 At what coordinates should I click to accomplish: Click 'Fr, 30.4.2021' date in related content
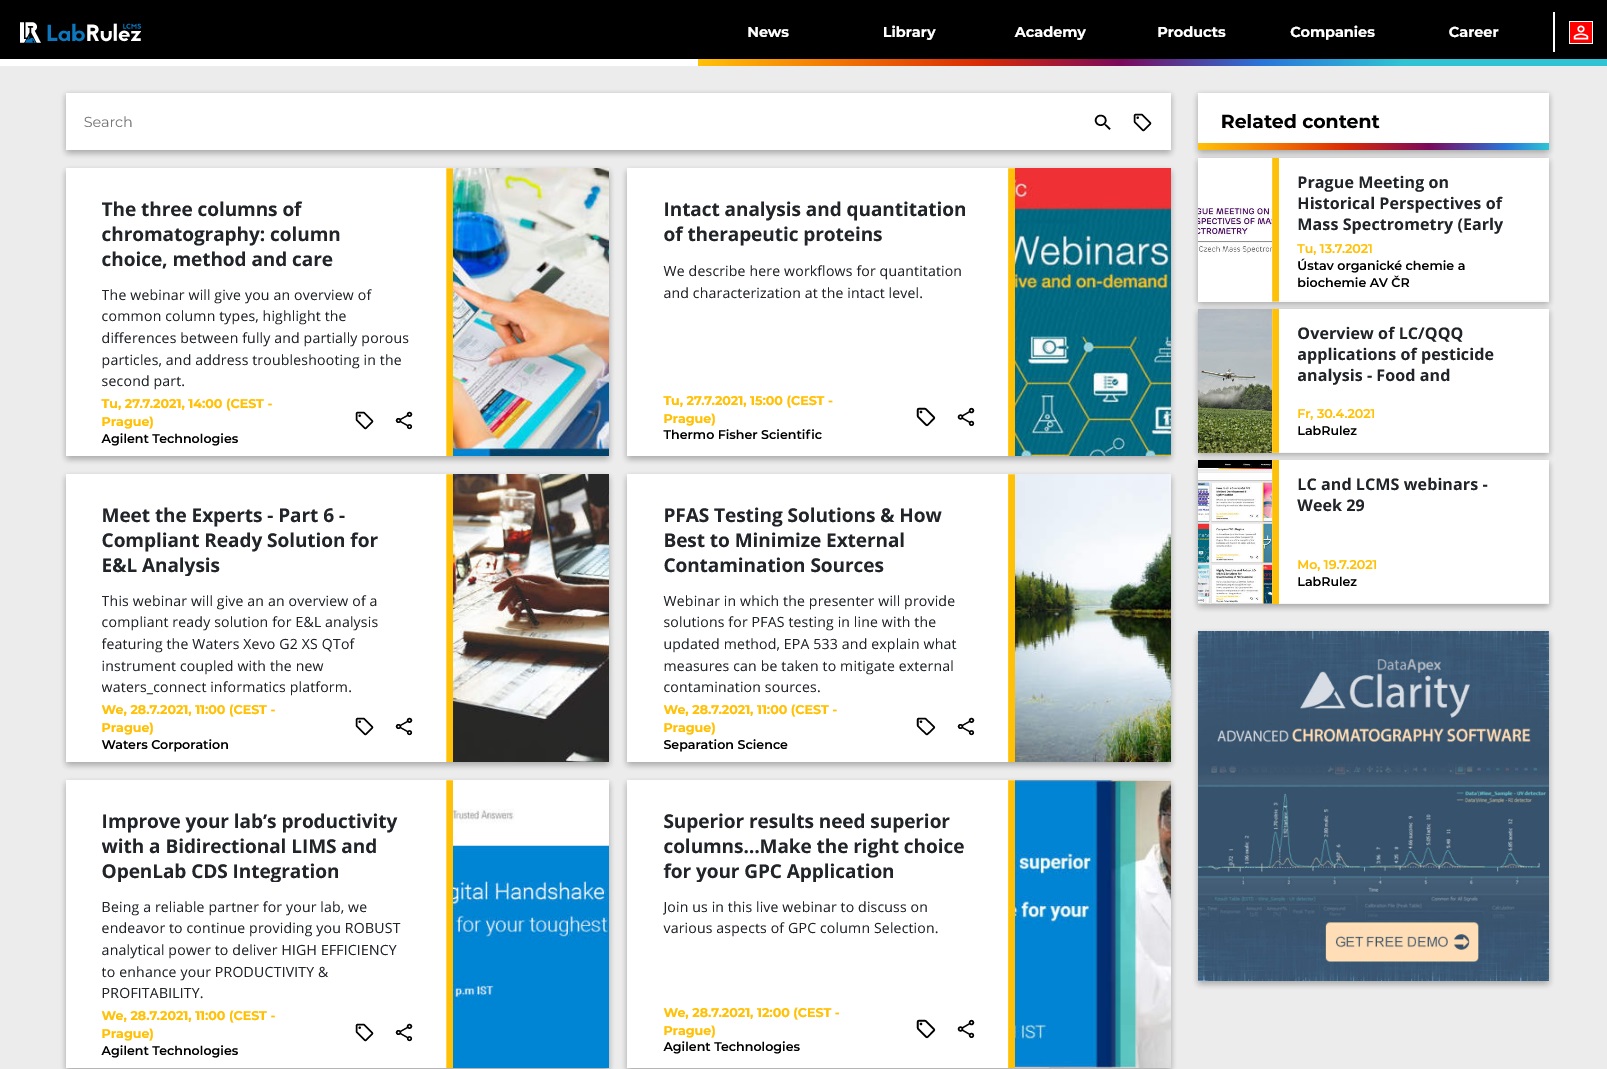click(x=1335, y=413)
